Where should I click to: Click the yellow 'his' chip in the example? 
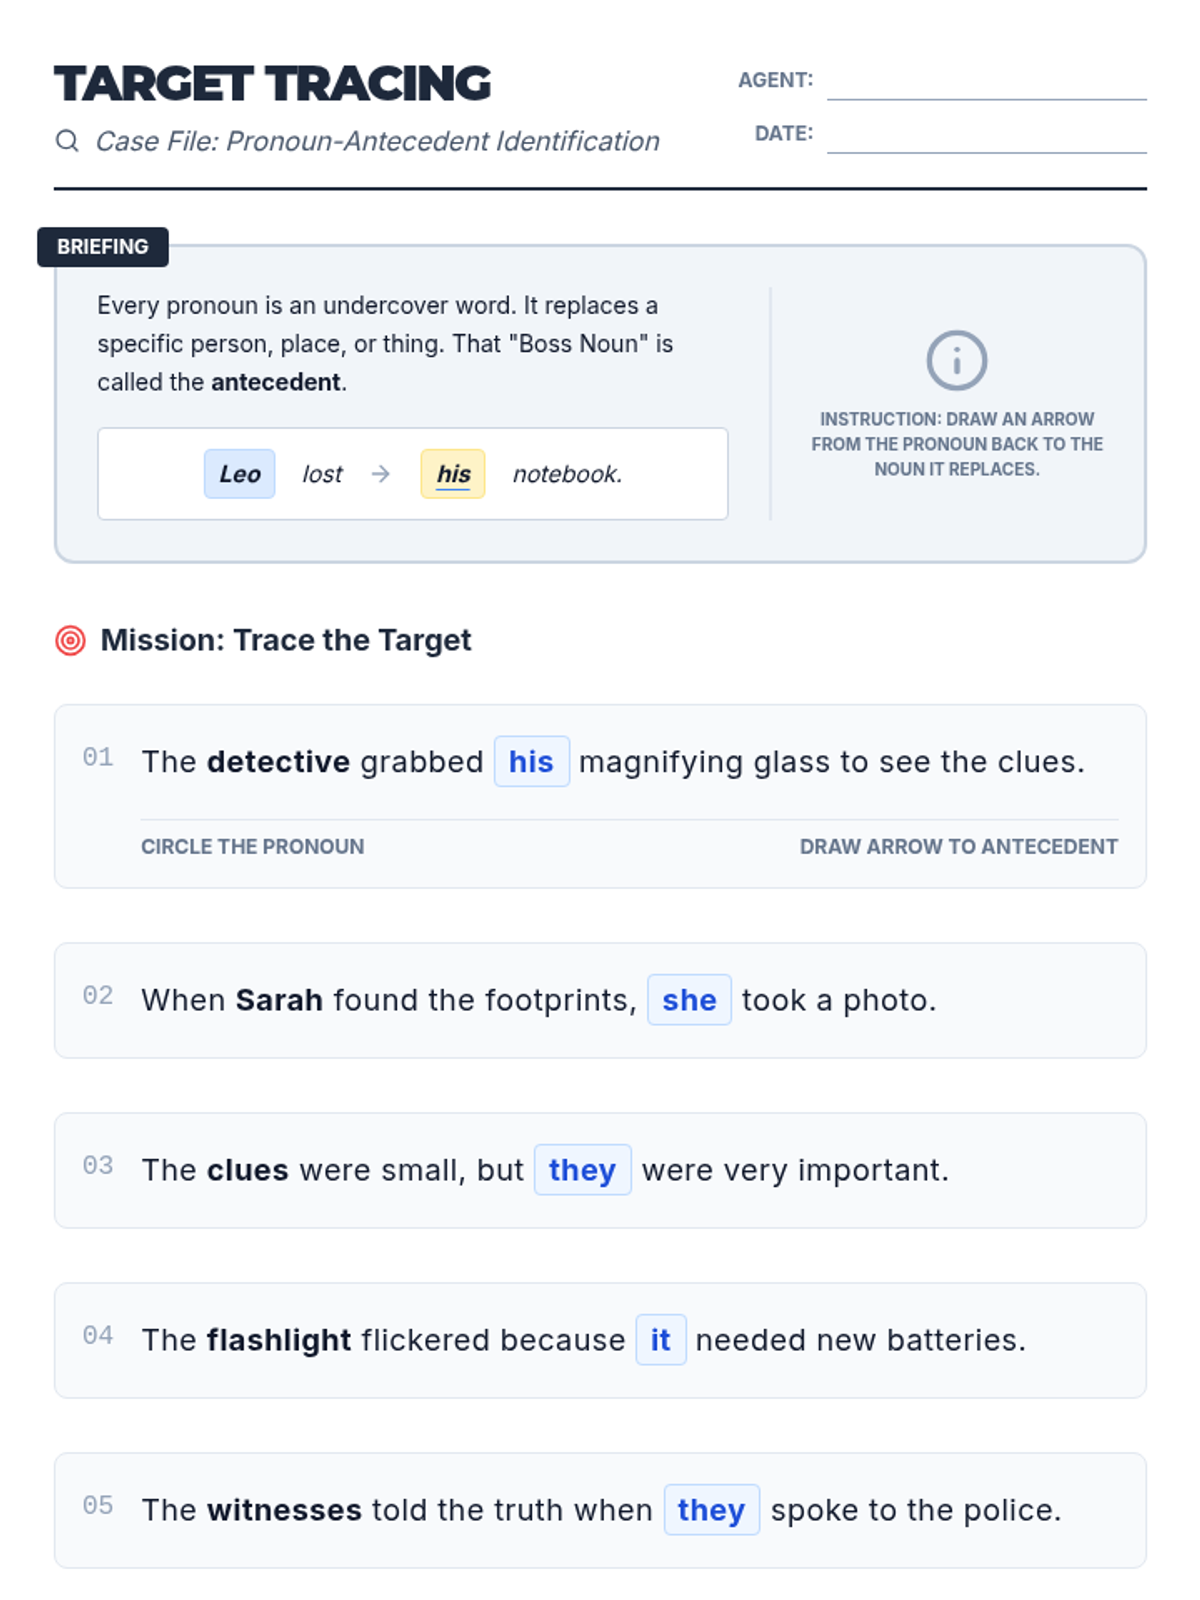453,474
